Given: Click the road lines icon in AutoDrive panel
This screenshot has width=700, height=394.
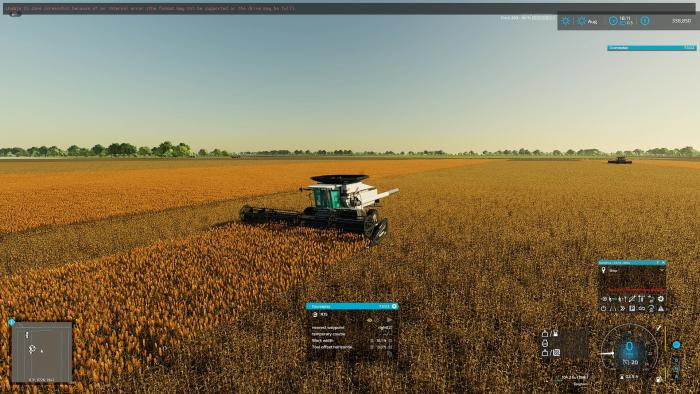Looking at the screenshot, I should [613, 309].
